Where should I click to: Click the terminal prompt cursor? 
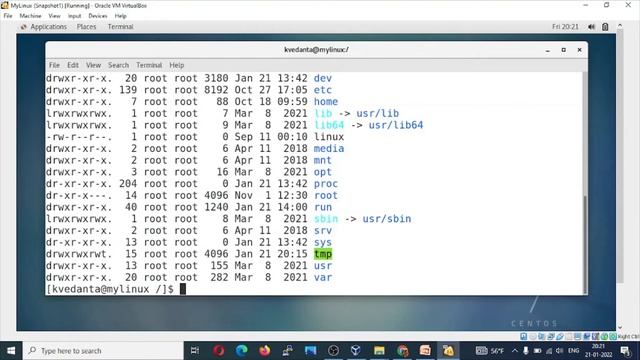tap(183, 289)
